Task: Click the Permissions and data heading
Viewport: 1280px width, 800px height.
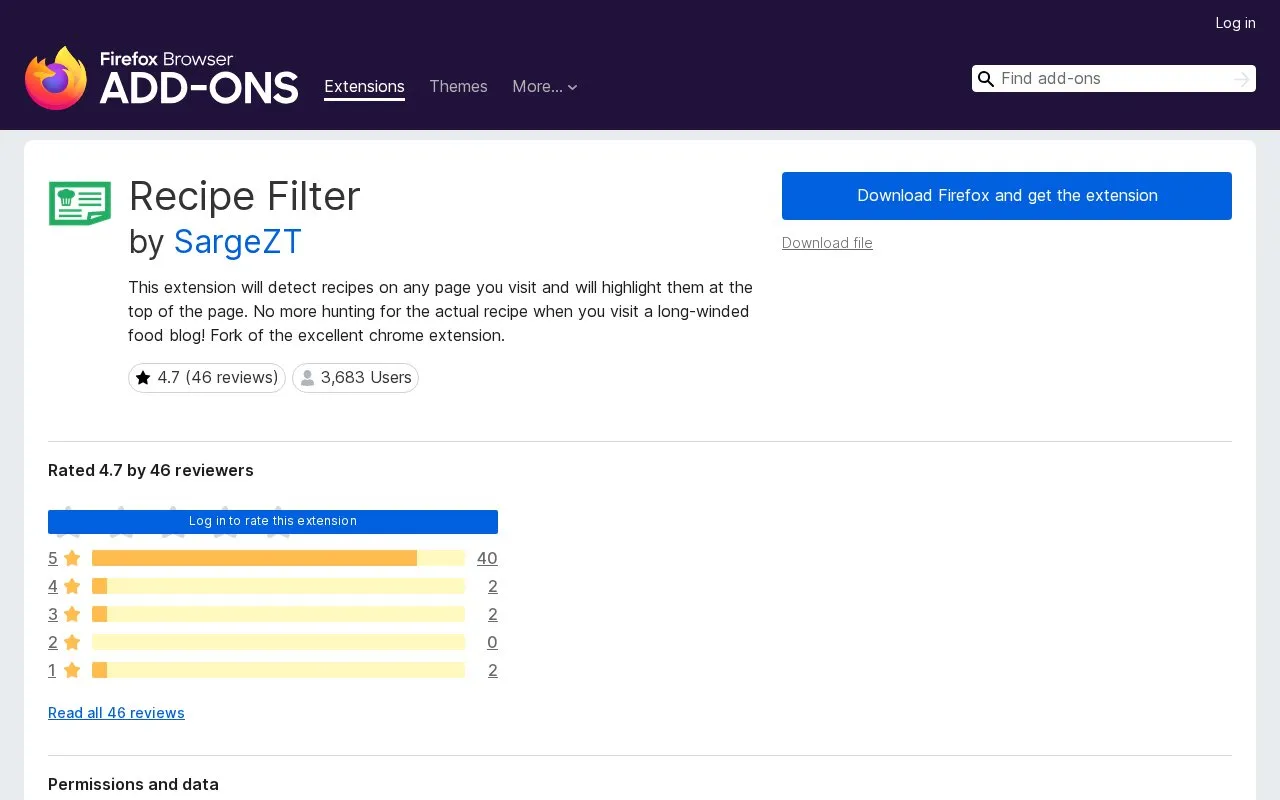Action: pos(133,784)
